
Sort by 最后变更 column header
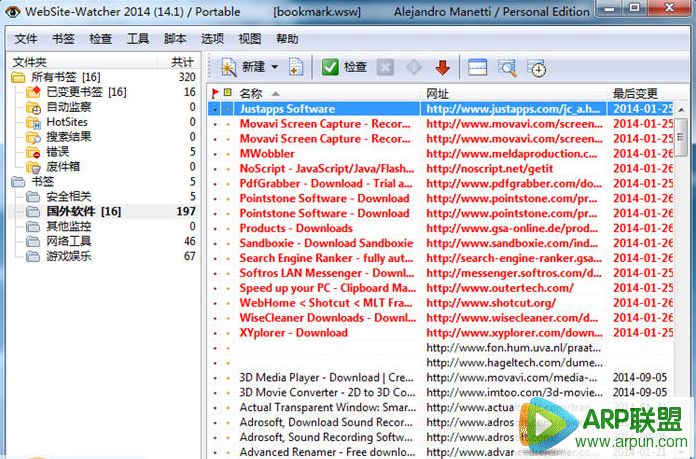pos(638,93)
